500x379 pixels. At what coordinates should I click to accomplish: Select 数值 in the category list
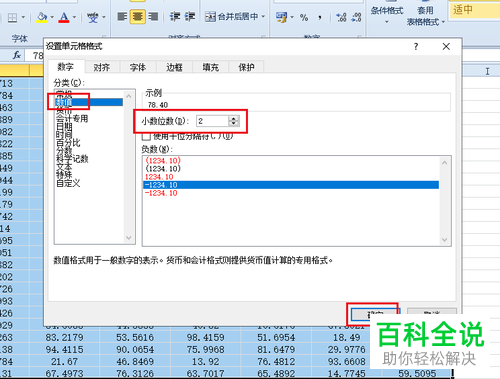point(89,102)
